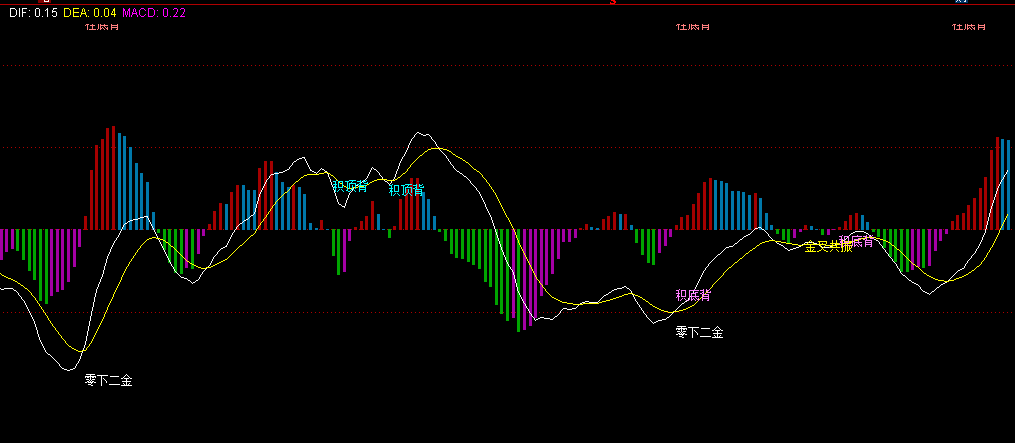Select the right 零下二金 label under 积底背
The height and width of the screenshot is (443, 1015).
[x=699, y=332]
